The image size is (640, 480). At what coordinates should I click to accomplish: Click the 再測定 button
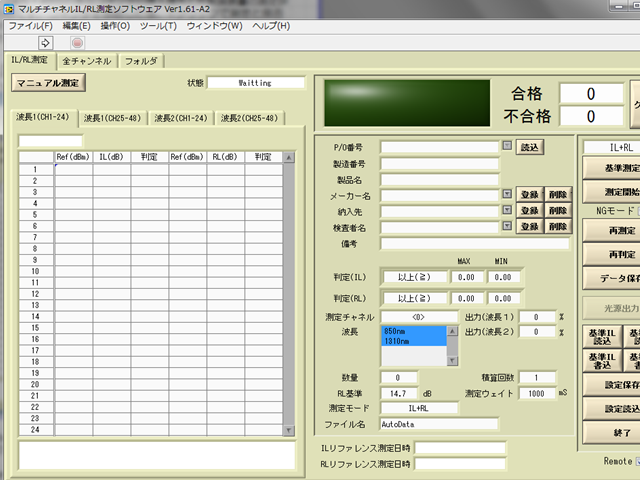pos(611,231)
